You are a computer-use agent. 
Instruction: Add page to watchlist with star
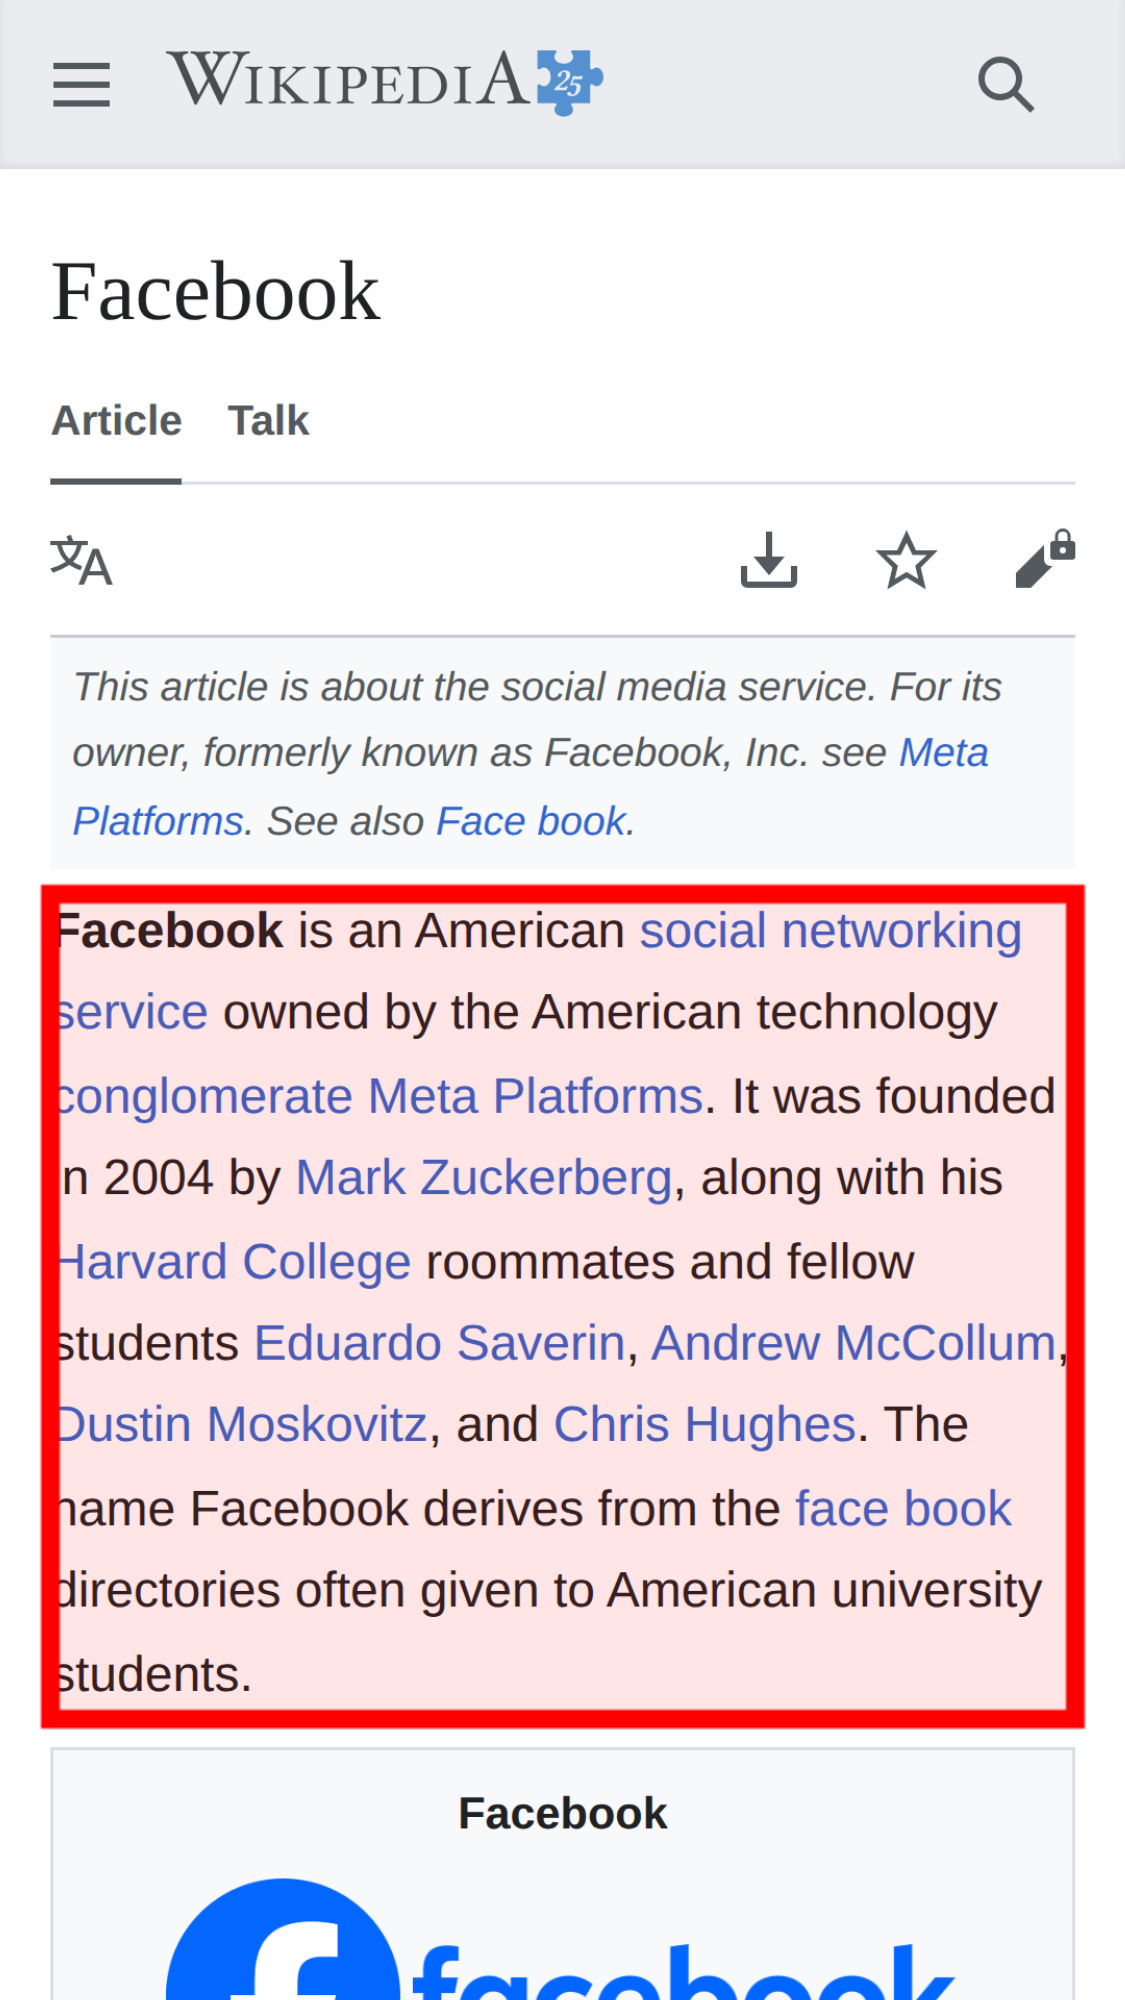click(x=906, y=560)
